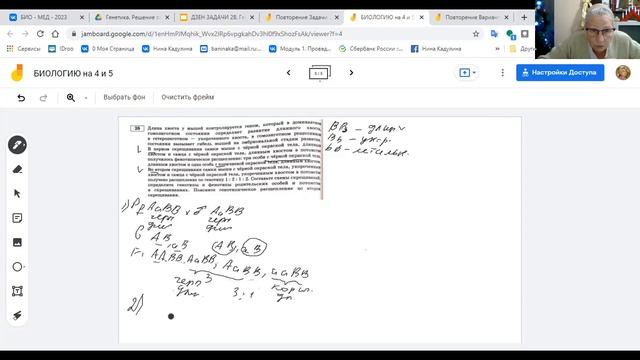Open the Моя Страница bookmark
Viewport: 640px width, 360px height.
[x=108, y=49]
